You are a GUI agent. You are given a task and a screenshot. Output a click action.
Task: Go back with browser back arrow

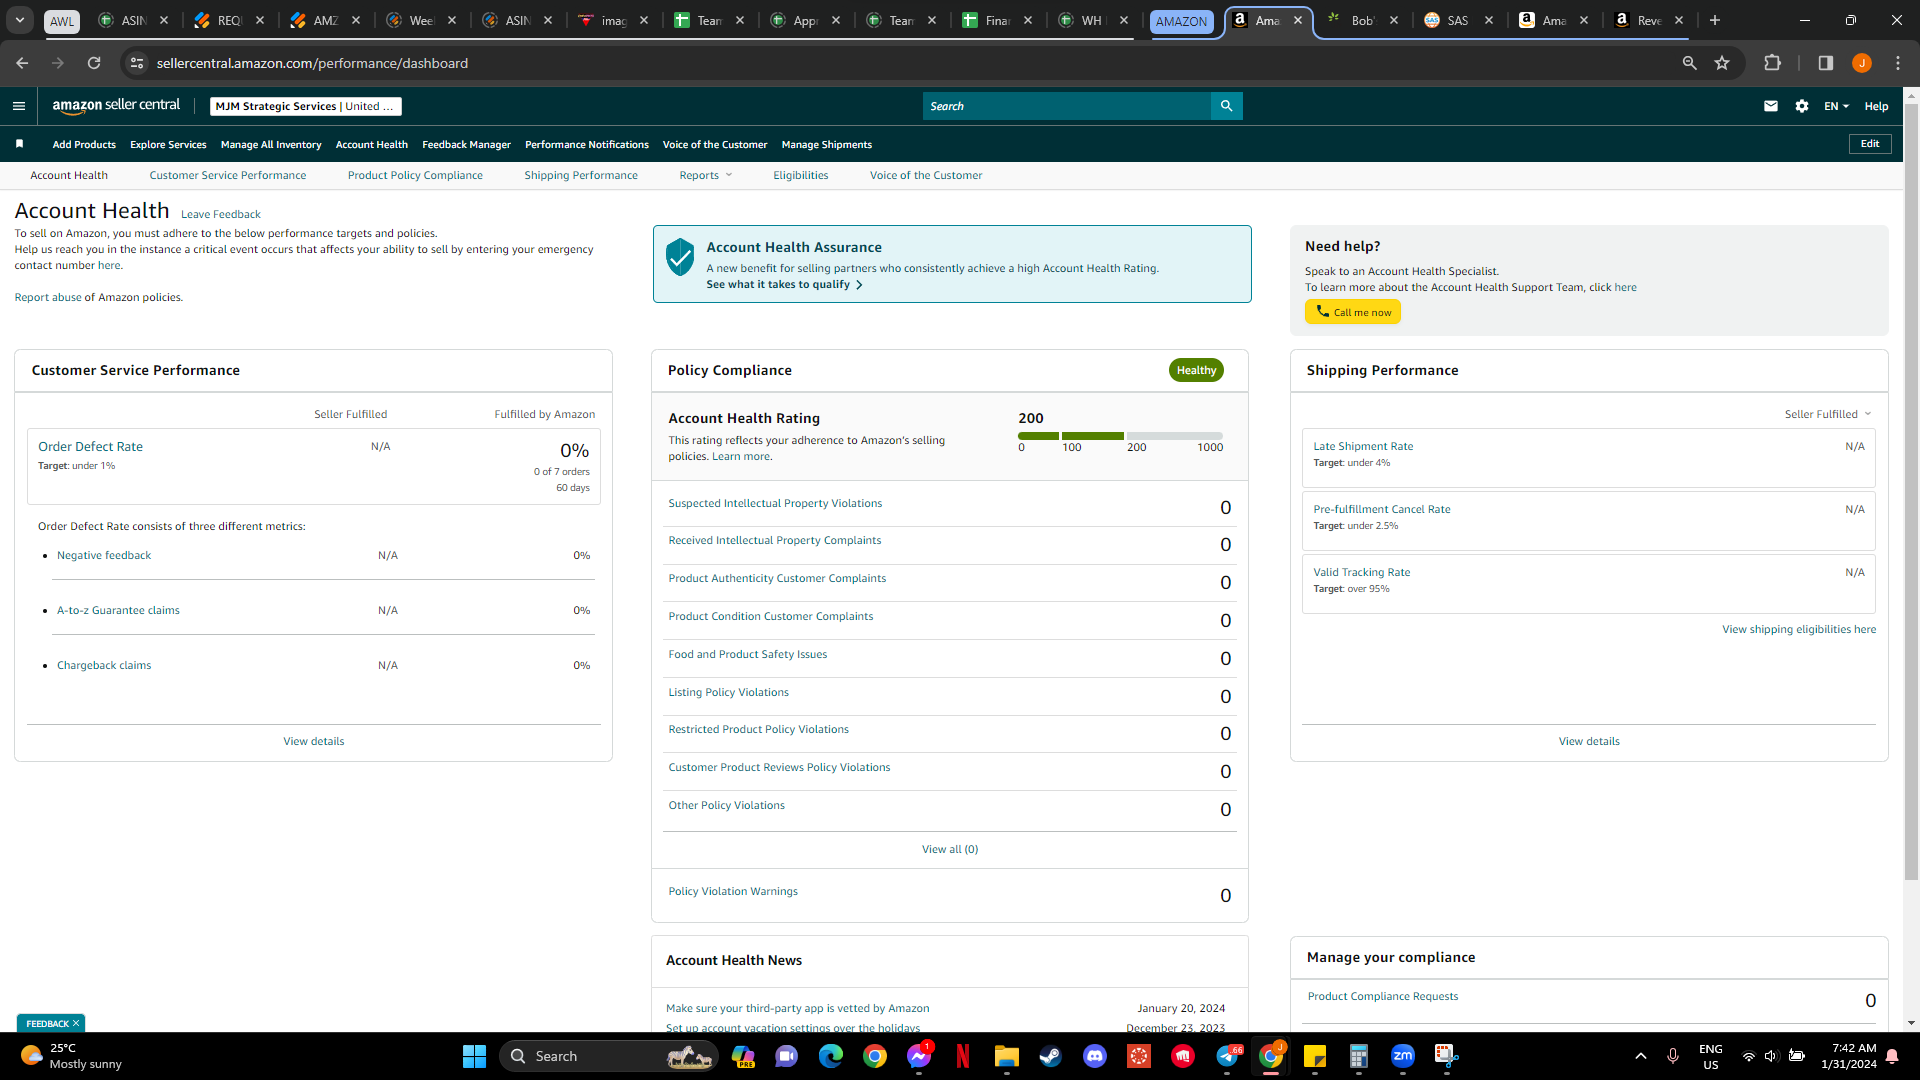pos(22,63)
